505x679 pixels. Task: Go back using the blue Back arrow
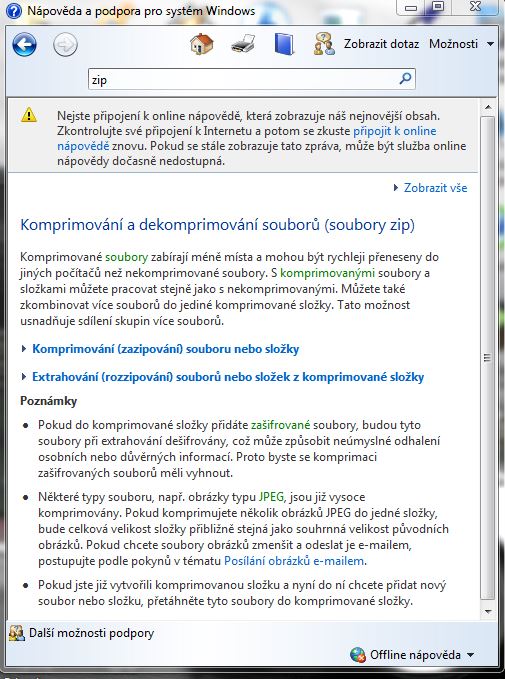tap(24, 44)
